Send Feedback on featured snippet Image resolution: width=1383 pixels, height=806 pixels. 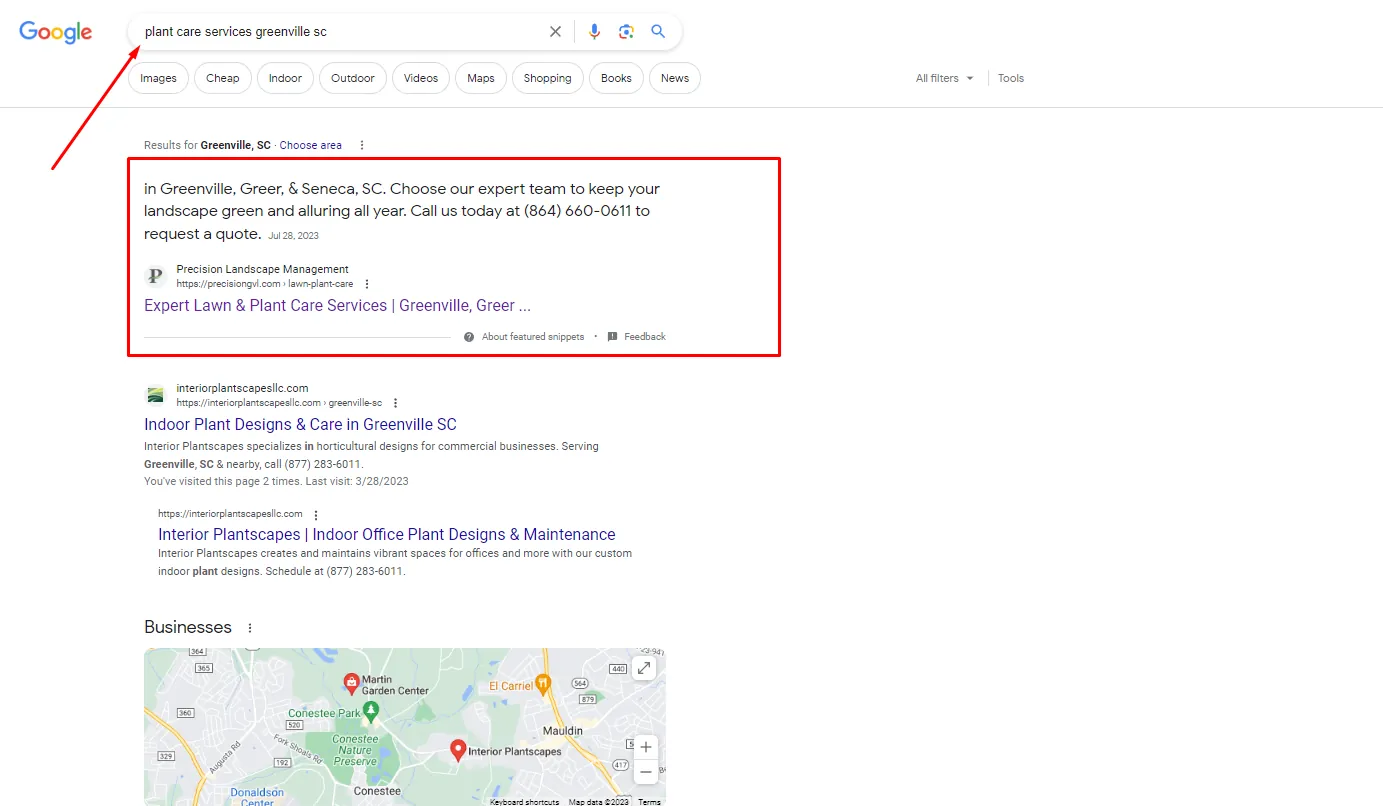click(x=644, y=337)
